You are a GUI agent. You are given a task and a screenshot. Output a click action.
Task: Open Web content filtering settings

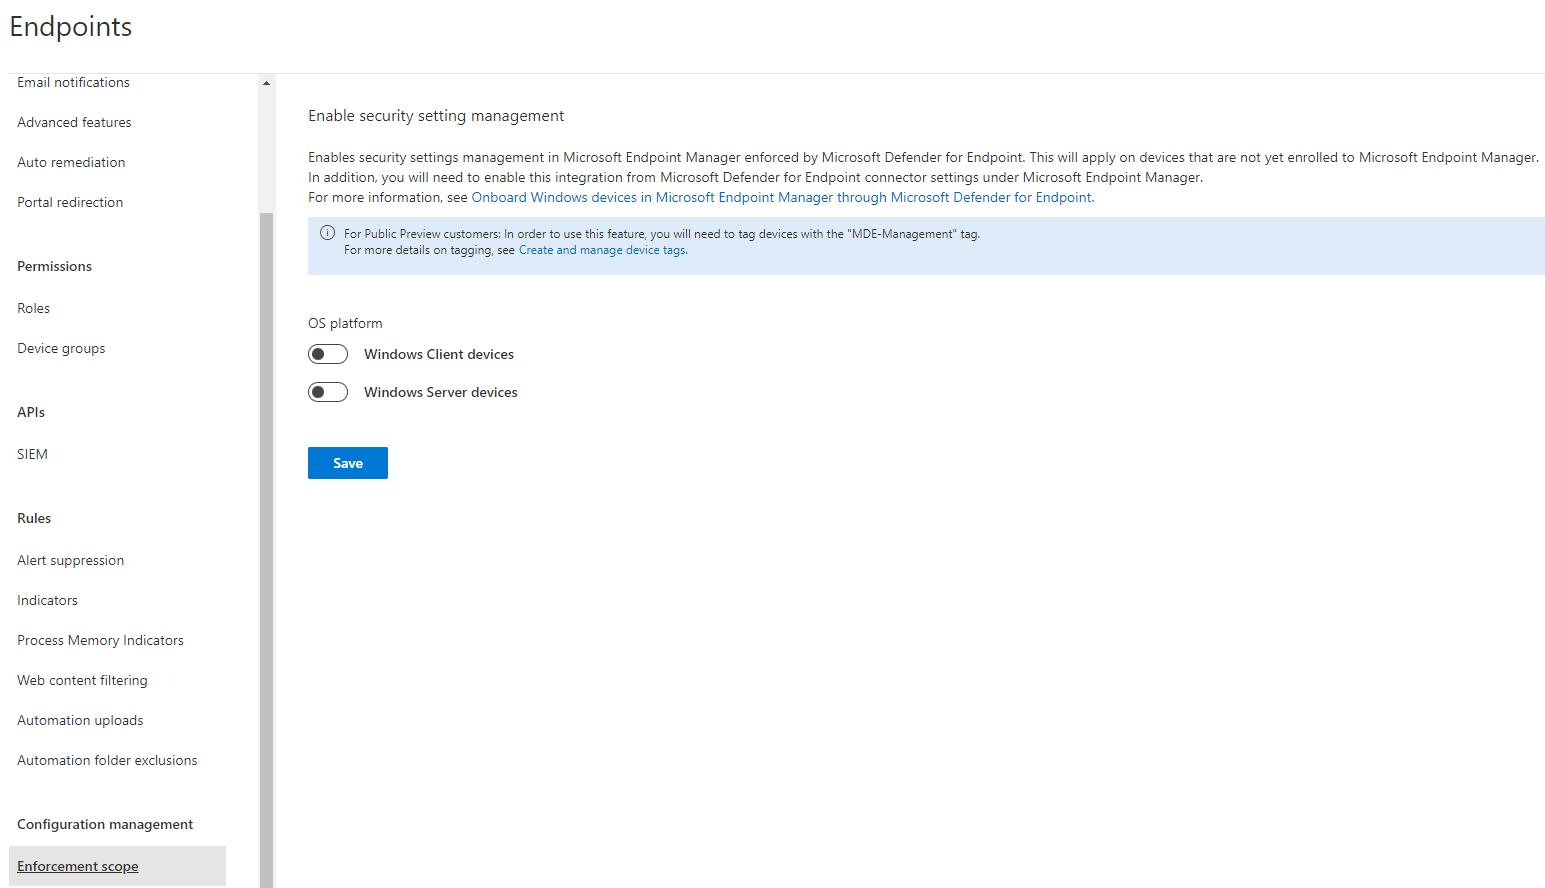(82, 679)
